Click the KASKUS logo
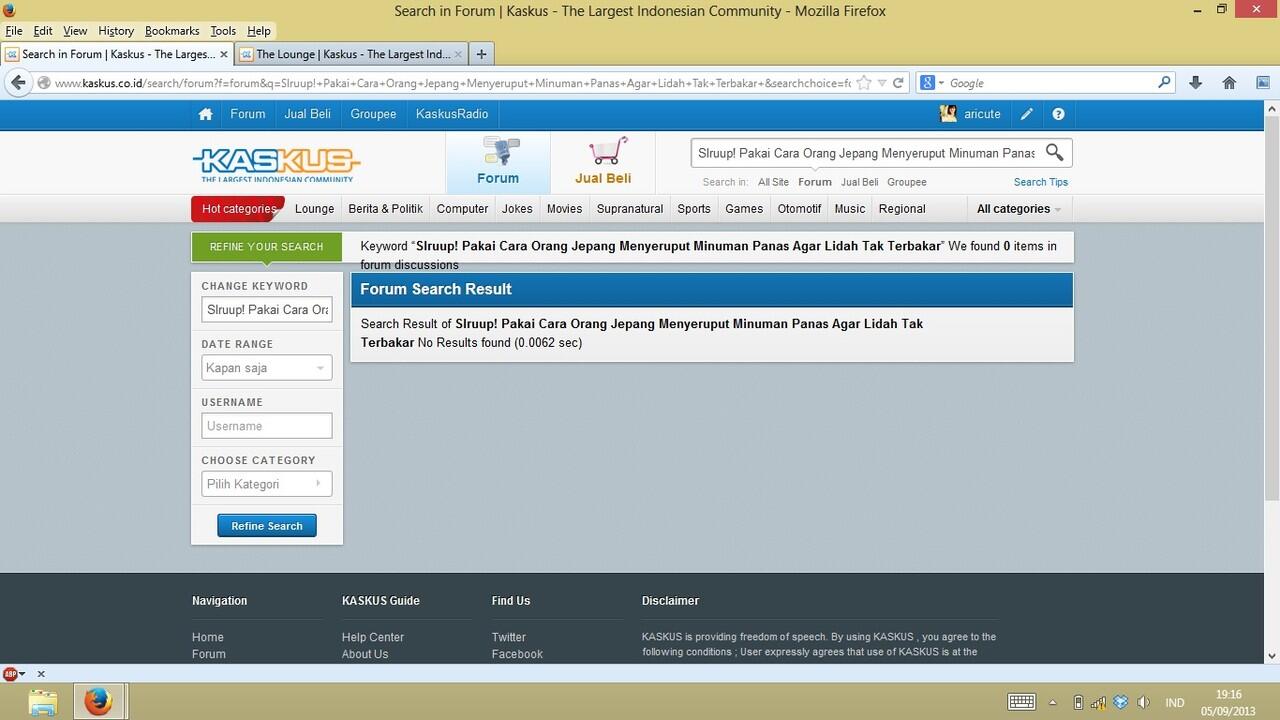Image resolution: width=1280 pixels, height=720 pixels. pyautogui.click(x=276, y=164)
